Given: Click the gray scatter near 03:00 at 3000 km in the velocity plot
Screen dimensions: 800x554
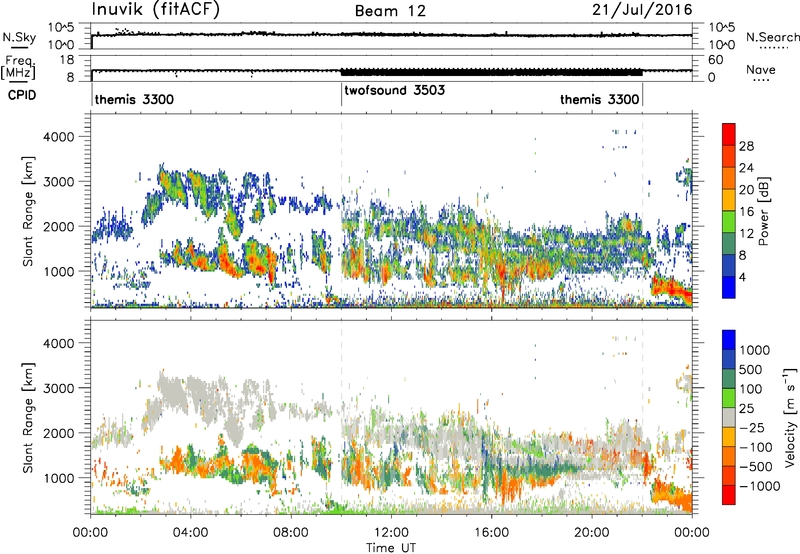Looking at the screenshot, I should [x=173, y=390].
